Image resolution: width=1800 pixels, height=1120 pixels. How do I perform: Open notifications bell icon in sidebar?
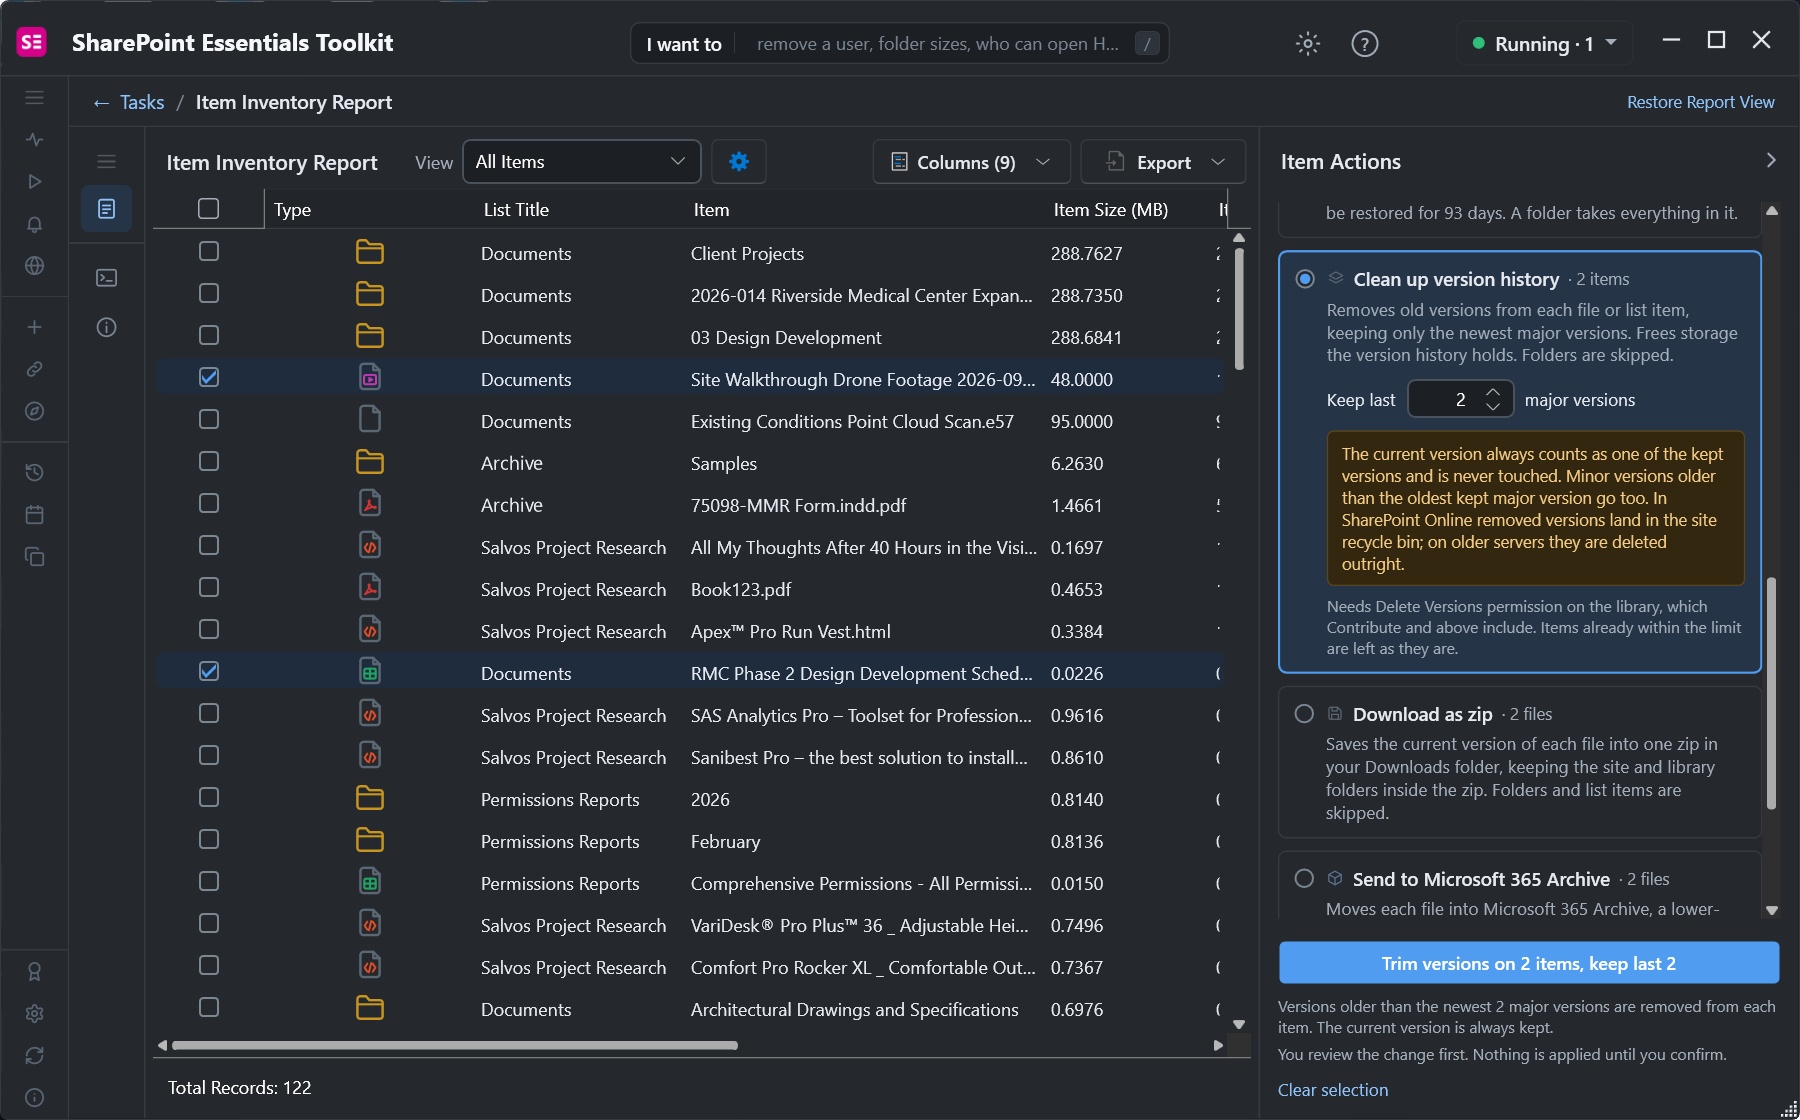point(35,224)
